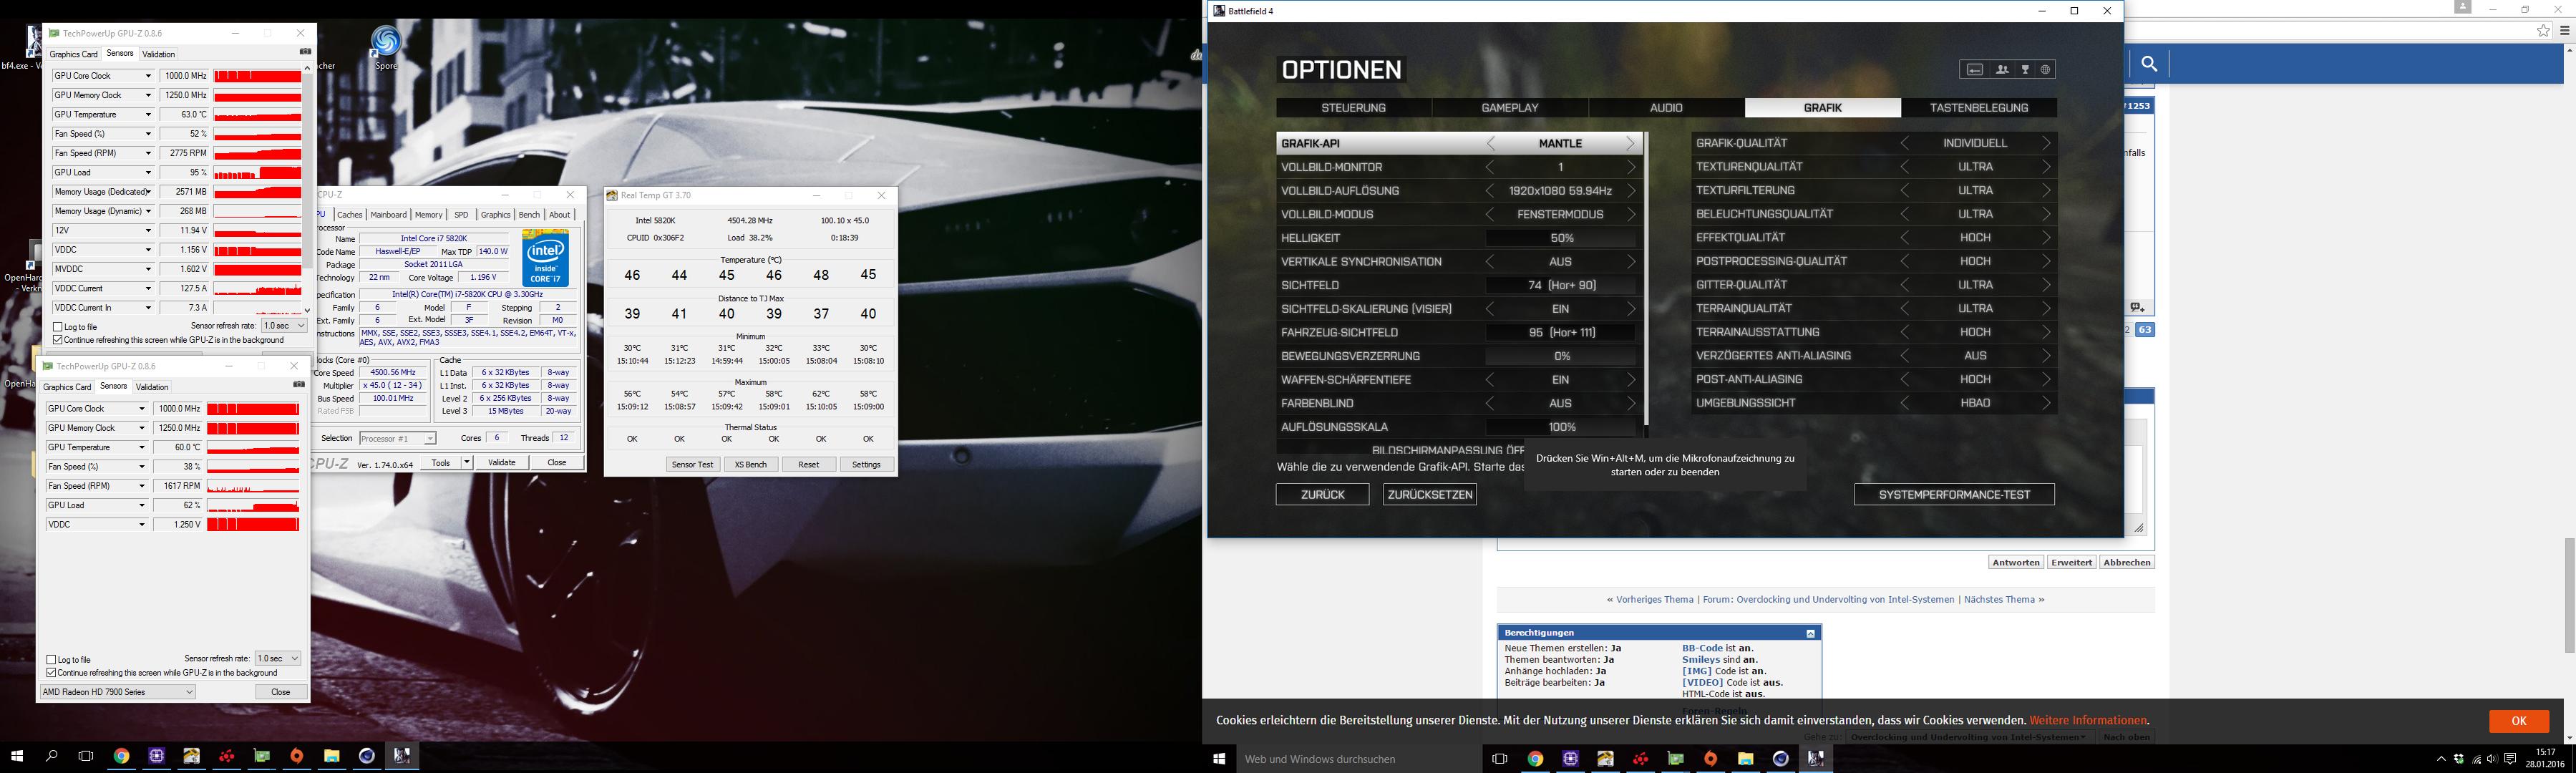Viewport: 2576px width, 773px height.
Task: Enable Log to file in upper GPU-Z window
Action: (58, 327)
